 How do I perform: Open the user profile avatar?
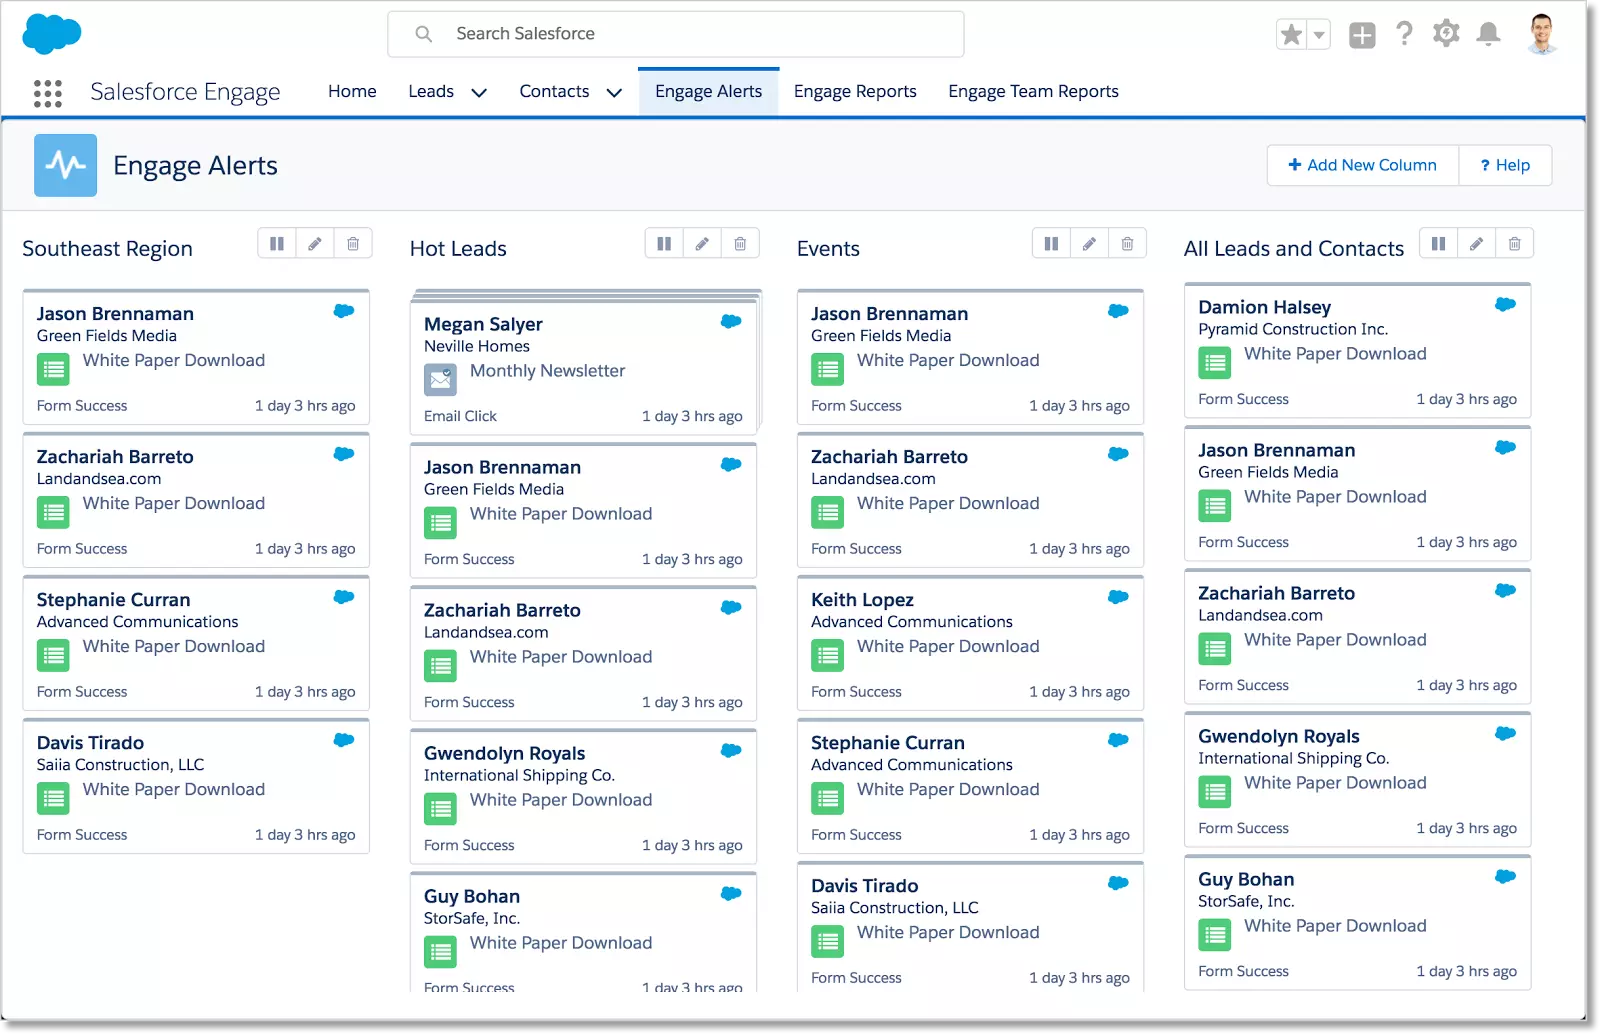[1541, 34]
